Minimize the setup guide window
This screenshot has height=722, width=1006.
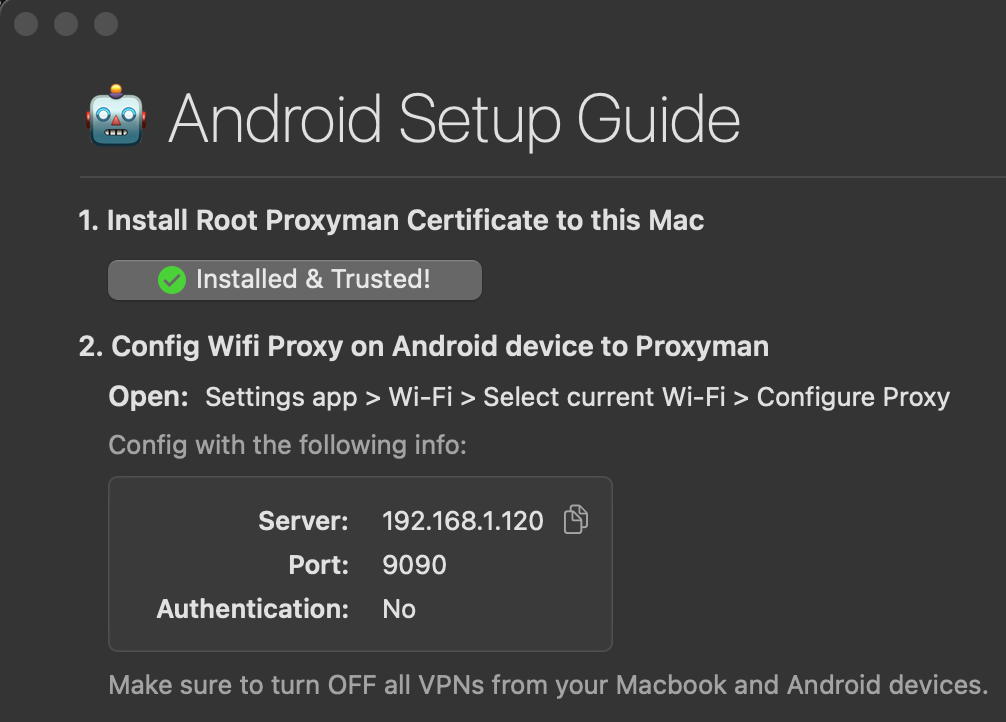[65, 24]
